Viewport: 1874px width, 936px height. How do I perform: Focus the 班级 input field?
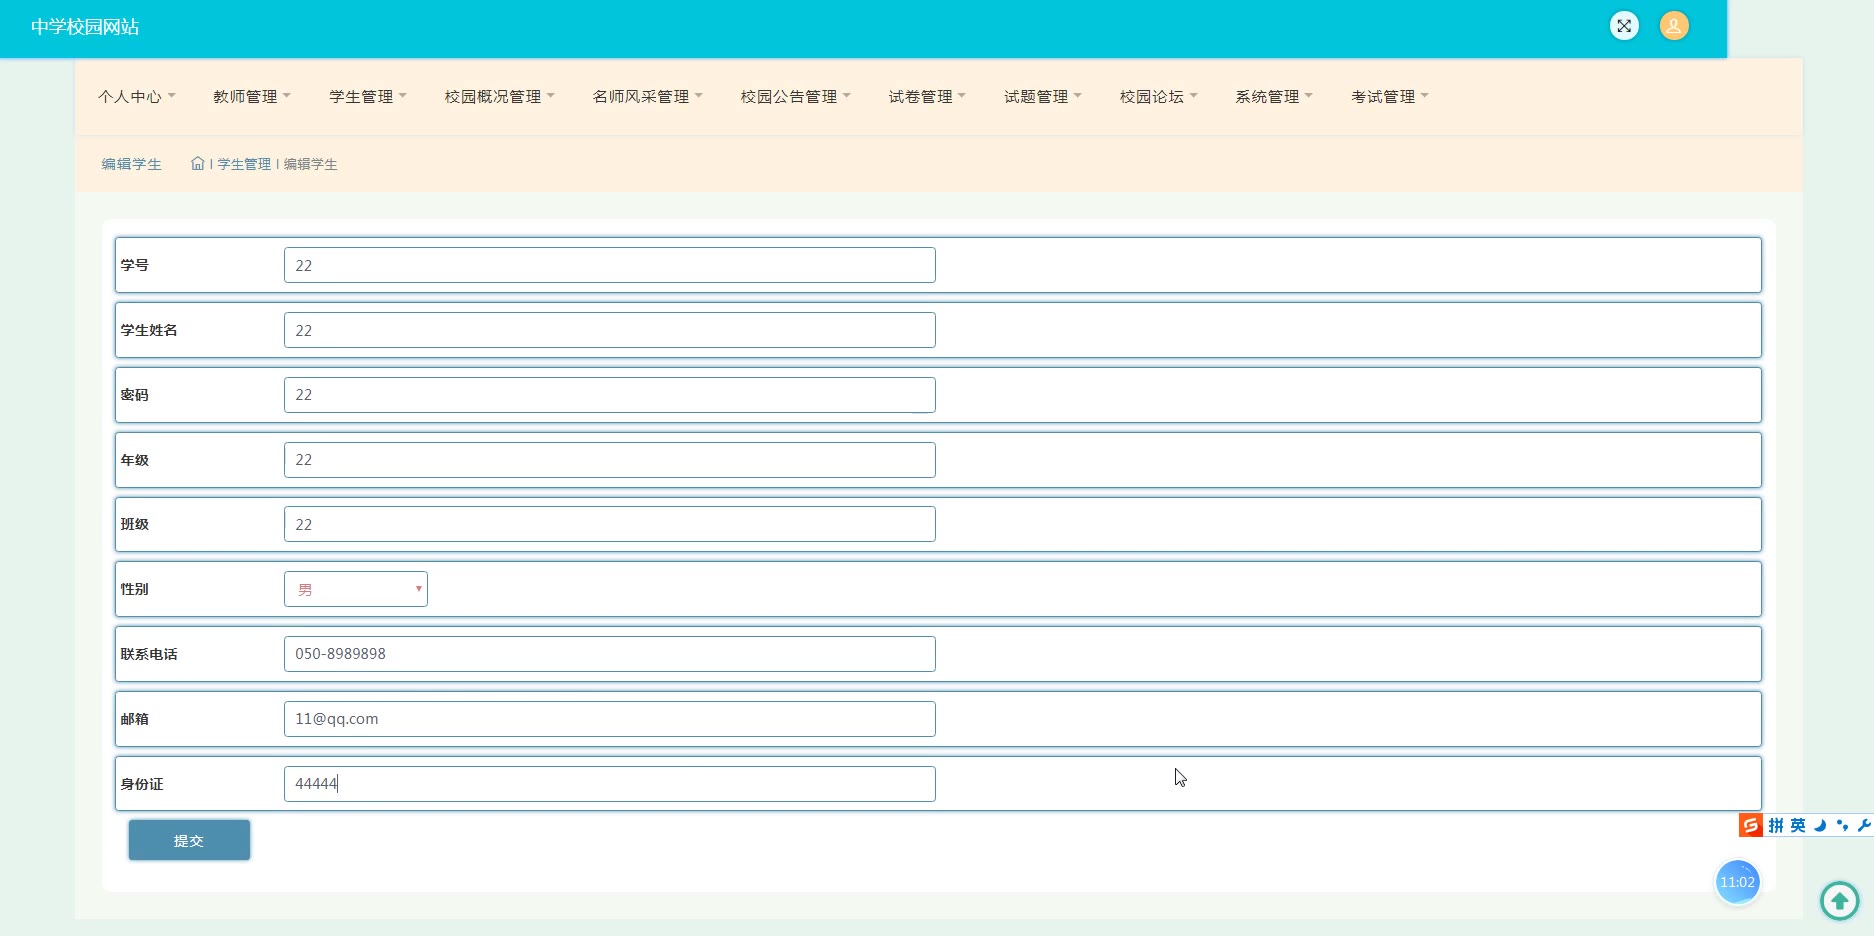(x=610, y=524)
